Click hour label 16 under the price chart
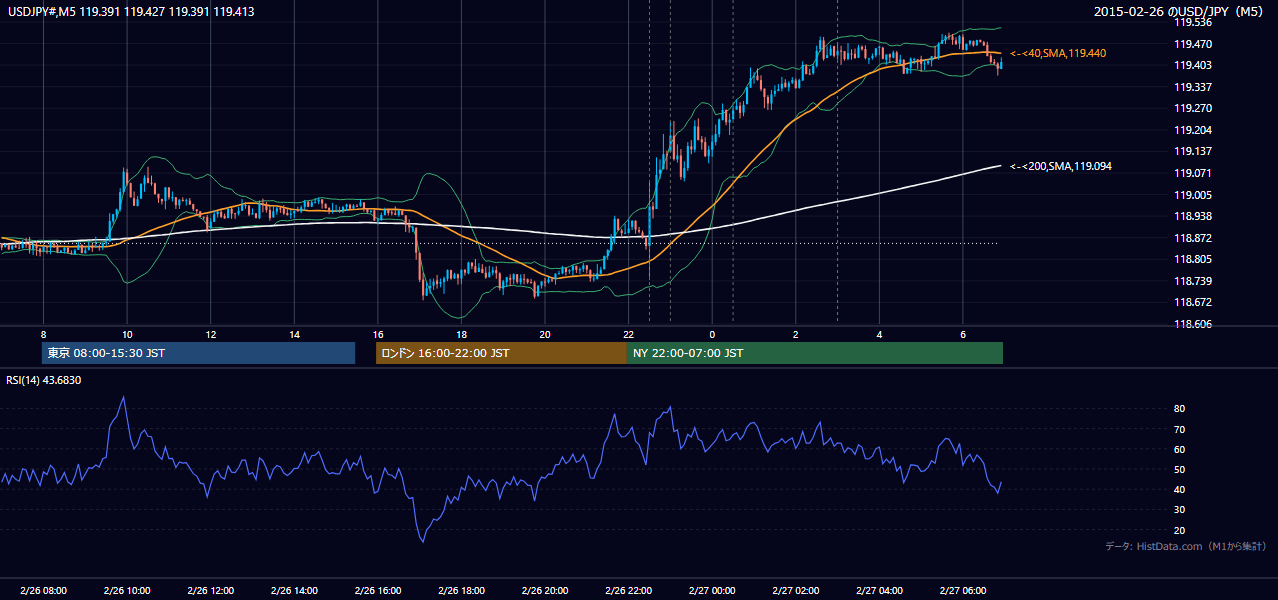This screenshot has width=1278, height=600. click(x=377, y=334)
